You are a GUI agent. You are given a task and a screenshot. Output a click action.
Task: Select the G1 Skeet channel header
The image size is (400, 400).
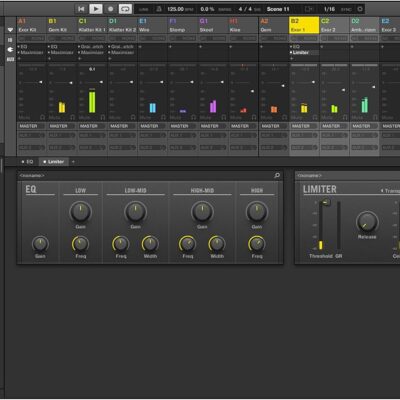tap(213, 25)
